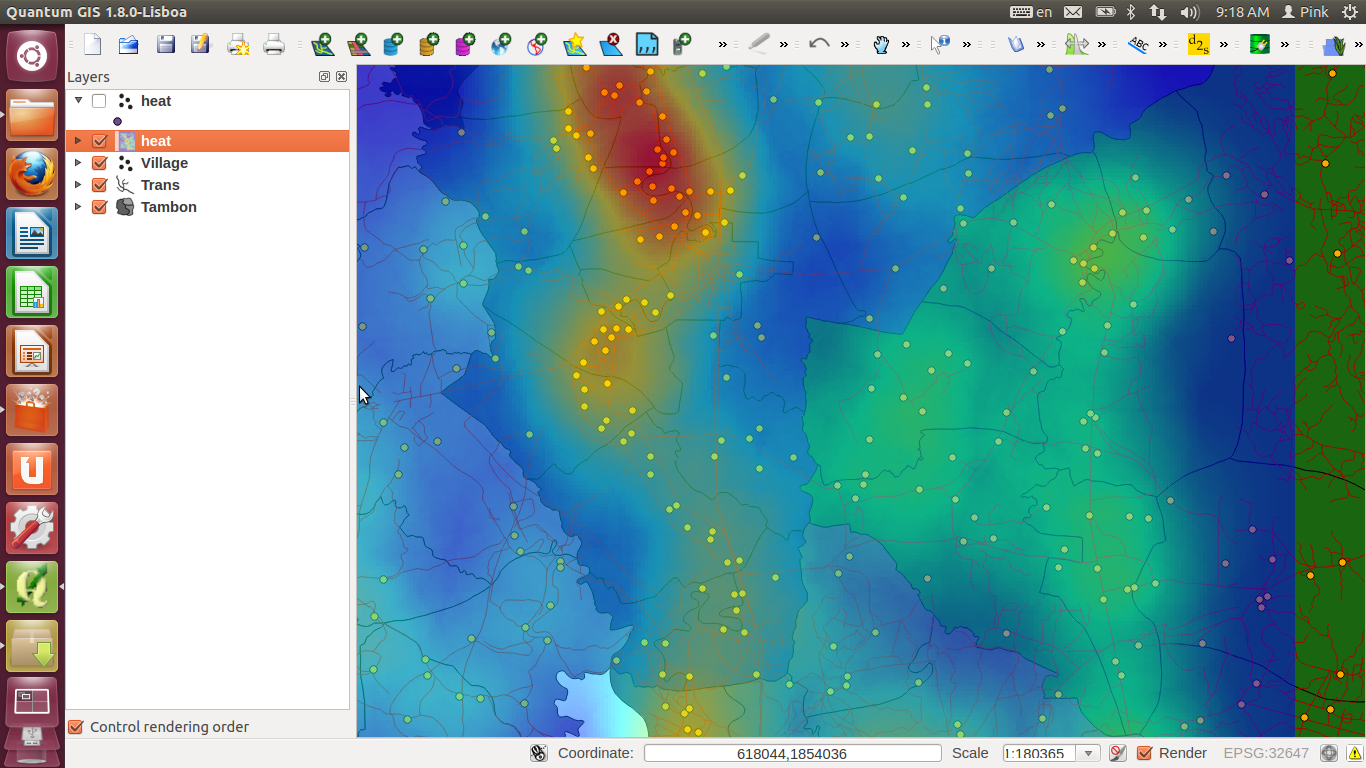Viewport: 1366px width, 768px height.
Task: Disable the Render checkbox in the status bar
Action: click(x=1144, y=753)
